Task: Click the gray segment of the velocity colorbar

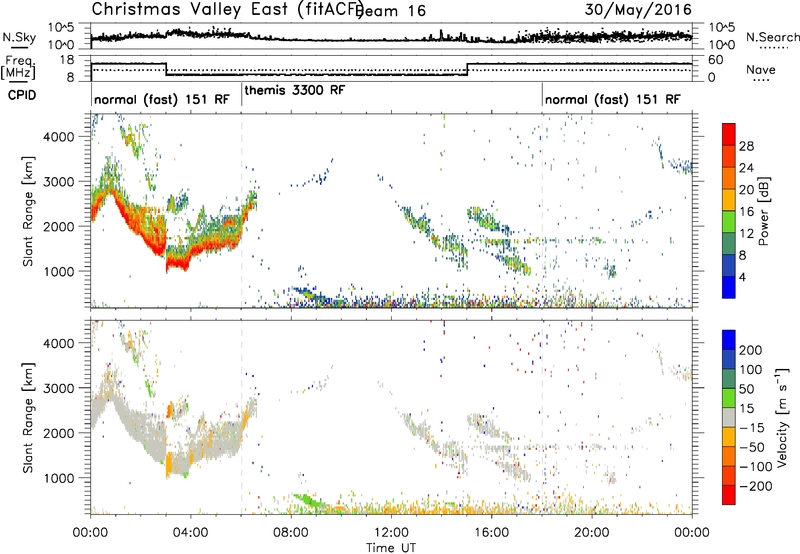Action: tap(729, 417)
